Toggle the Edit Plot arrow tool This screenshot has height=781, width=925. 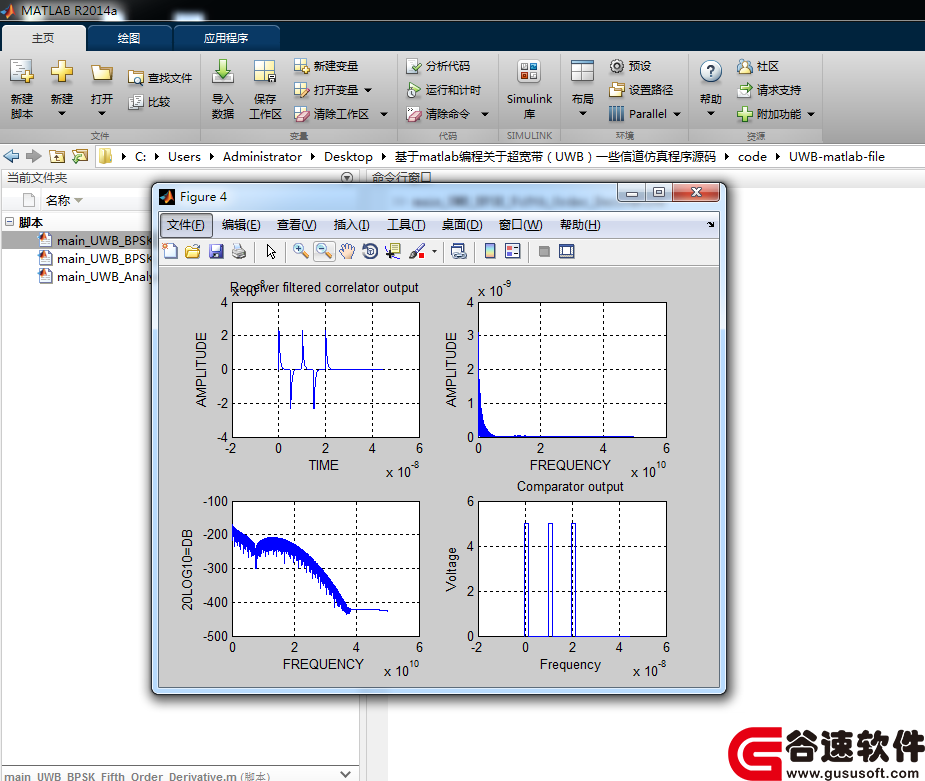[271, 251]
